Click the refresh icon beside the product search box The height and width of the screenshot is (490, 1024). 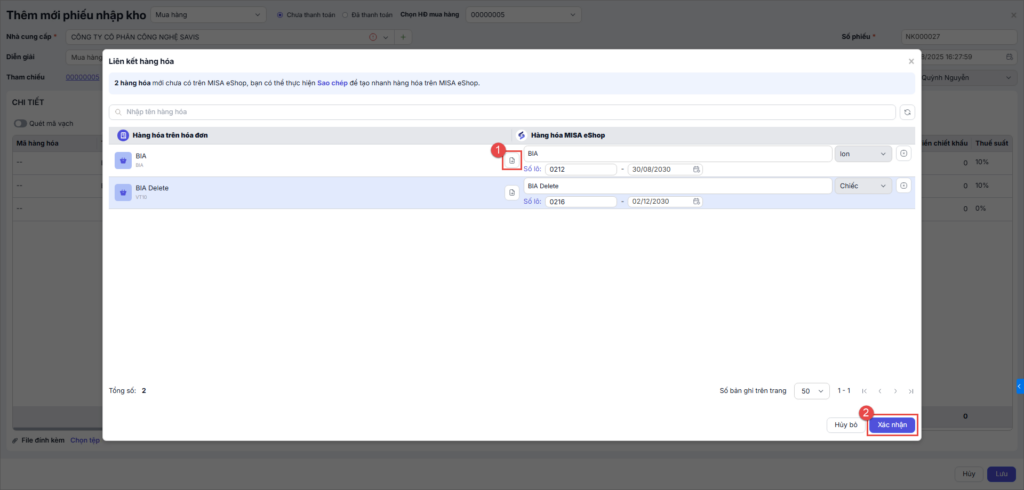907,112
